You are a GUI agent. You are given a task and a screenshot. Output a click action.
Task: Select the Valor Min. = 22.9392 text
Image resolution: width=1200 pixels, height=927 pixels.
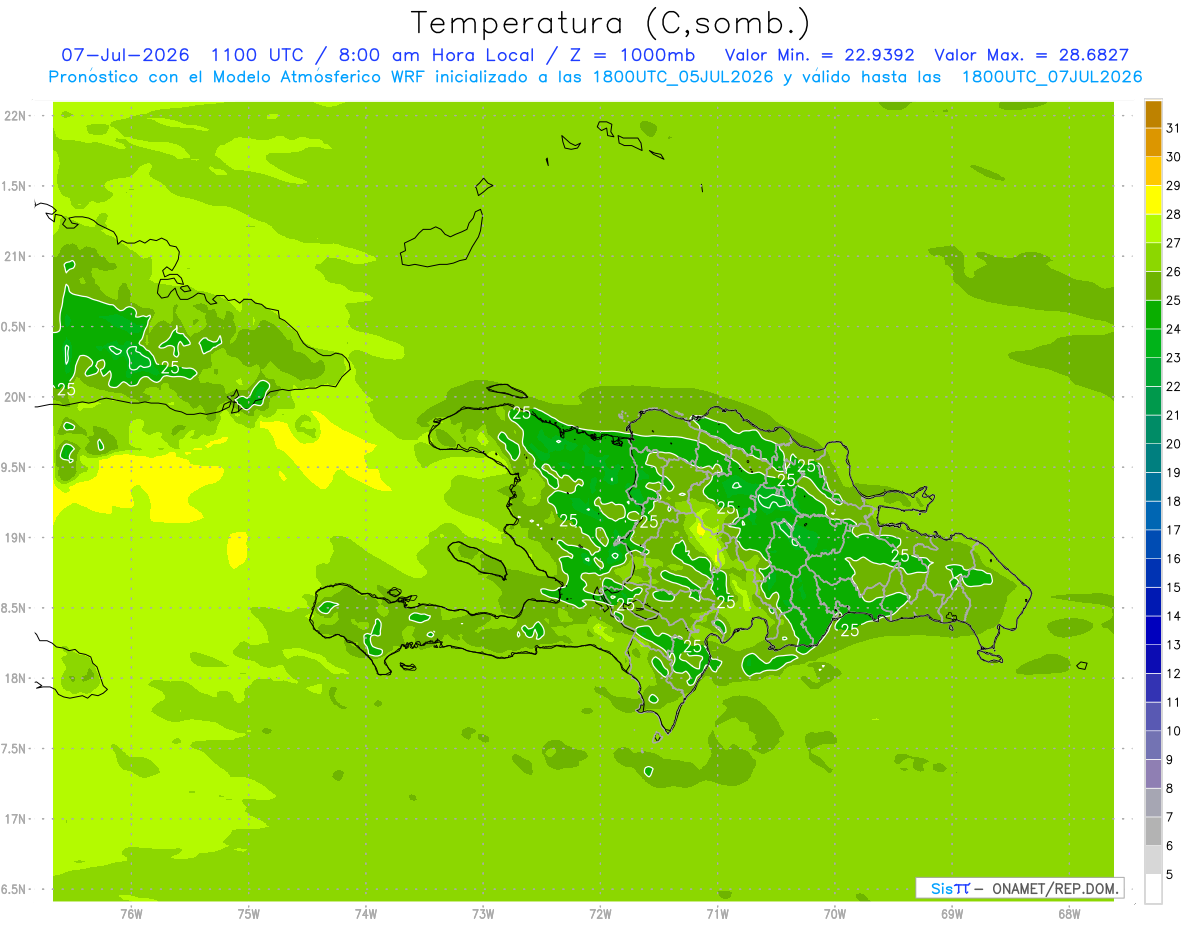[x=819, y=56]
